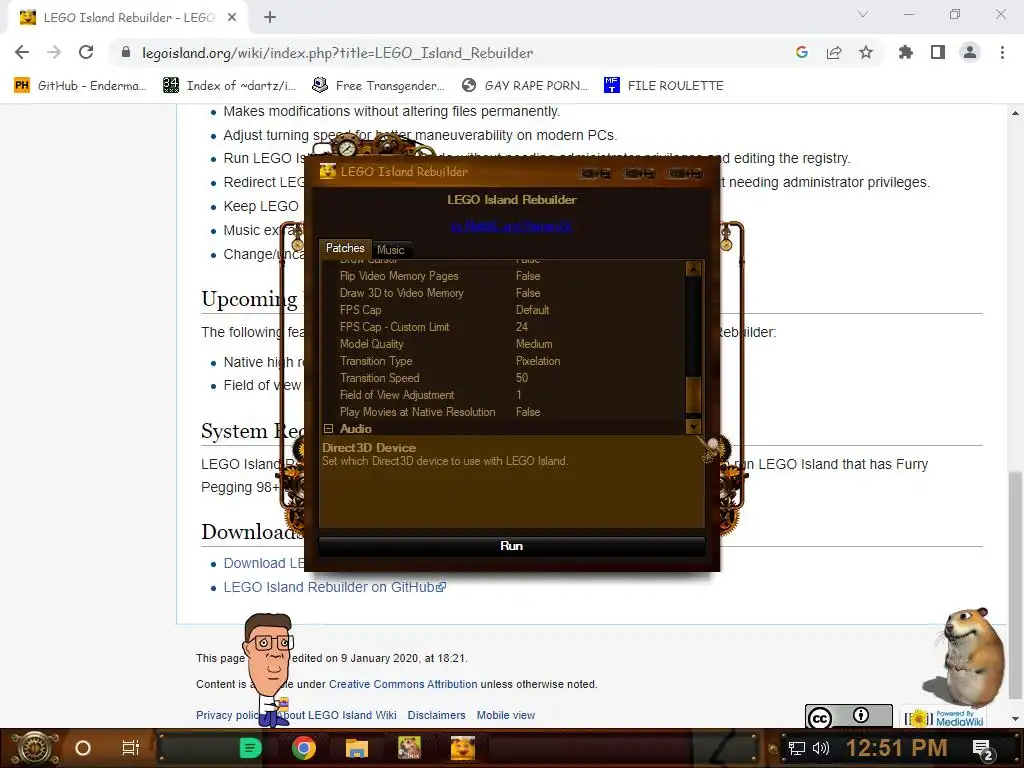Toggle the browser side panel icon
The height and width of the screenshot is (768, 1024).
[938, 52]
